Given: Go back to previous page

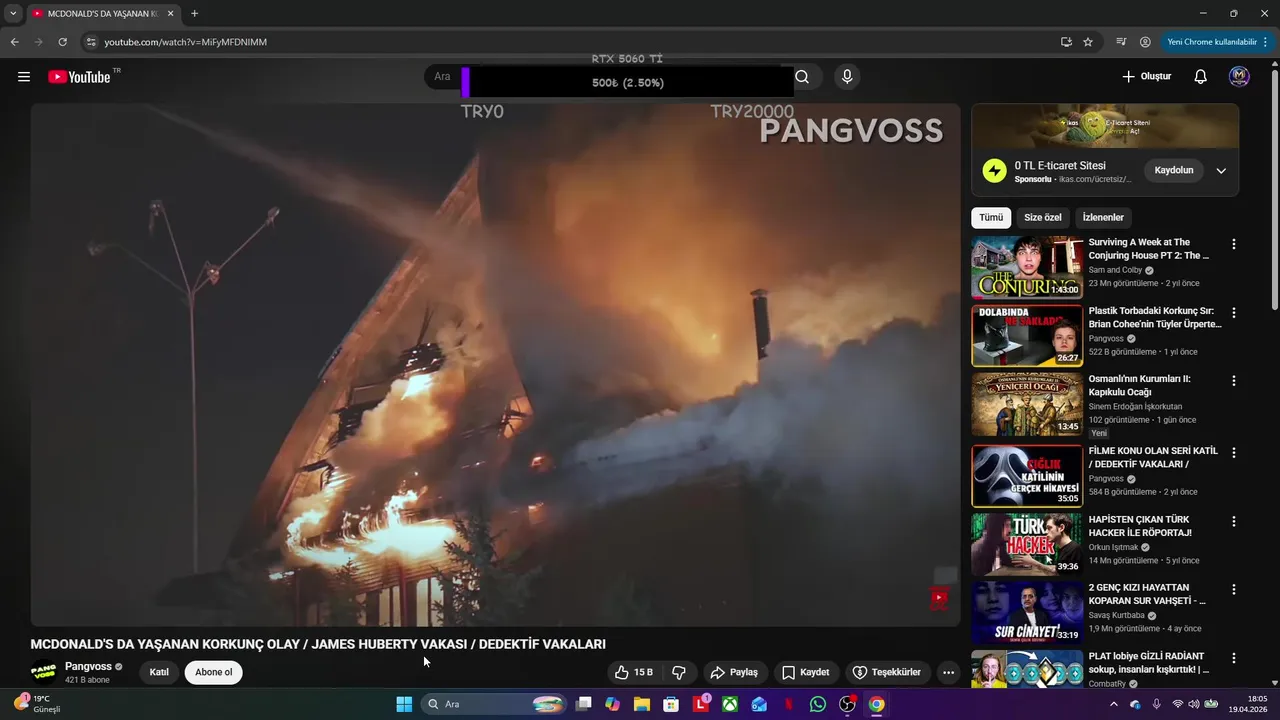Looking at the screenshot, I should (x=14, y=42).
